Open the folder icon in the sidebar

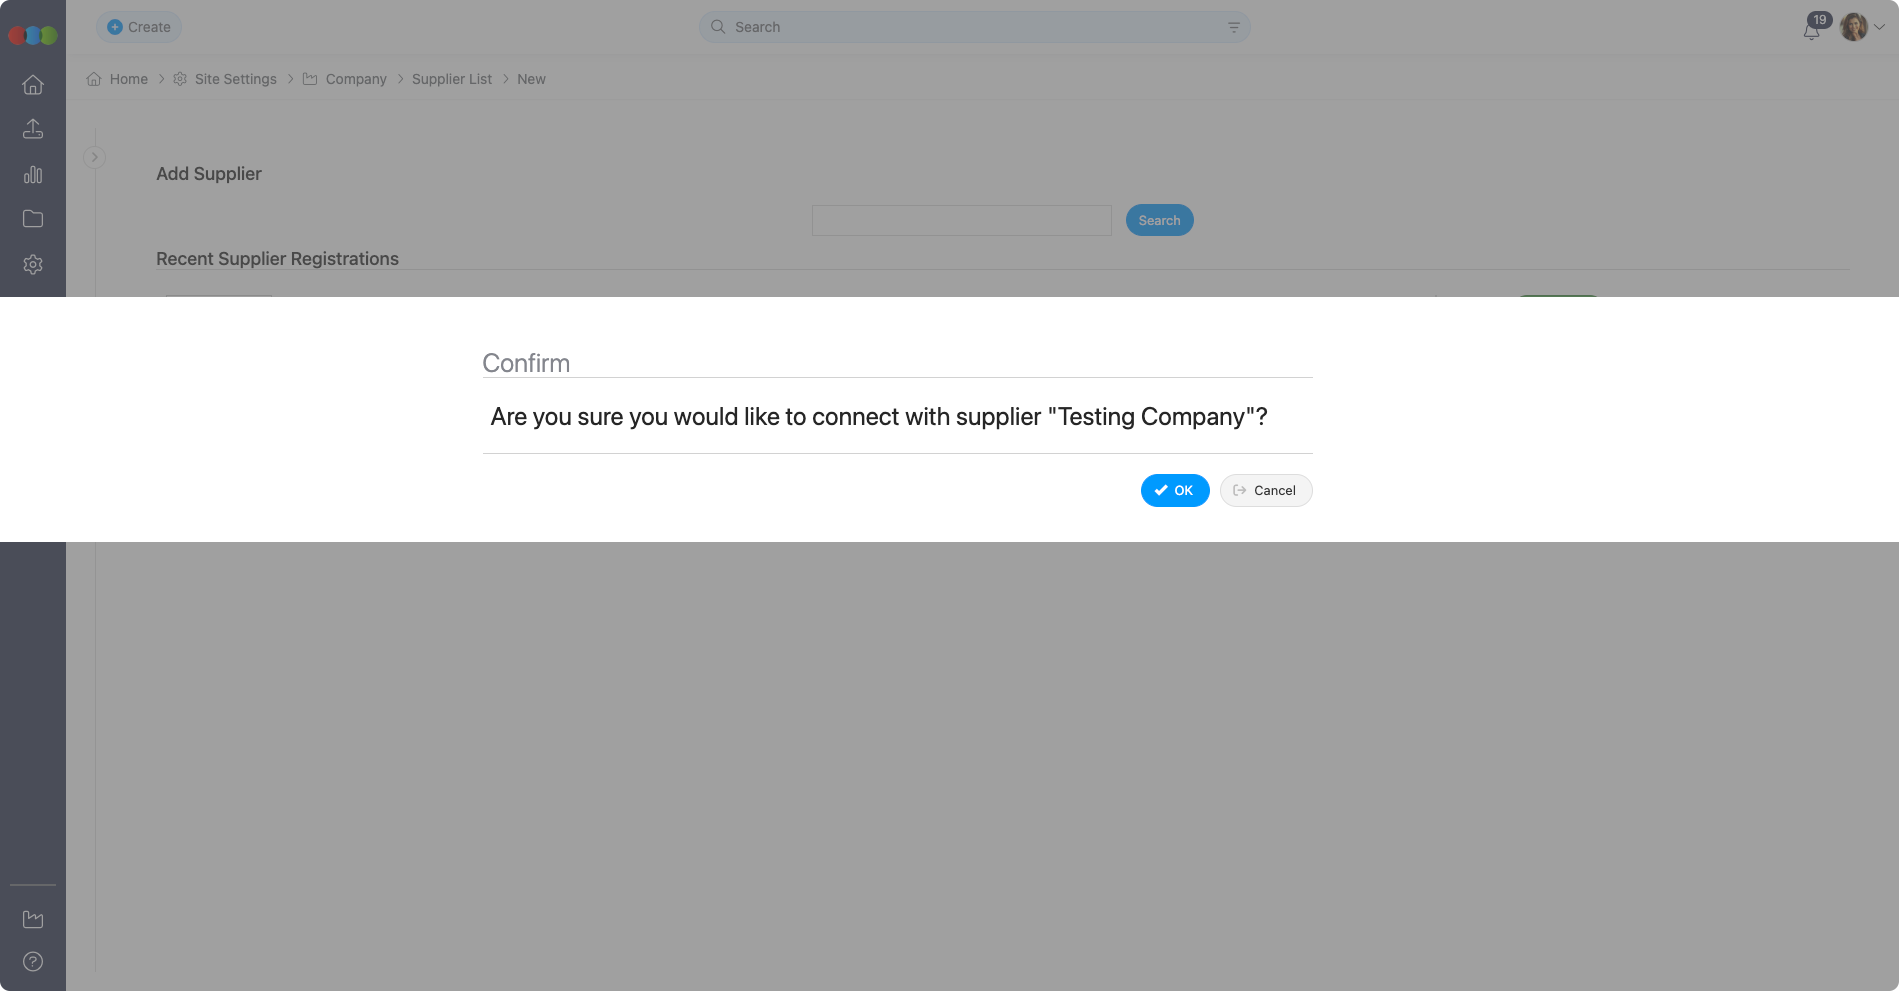(33, 219)
